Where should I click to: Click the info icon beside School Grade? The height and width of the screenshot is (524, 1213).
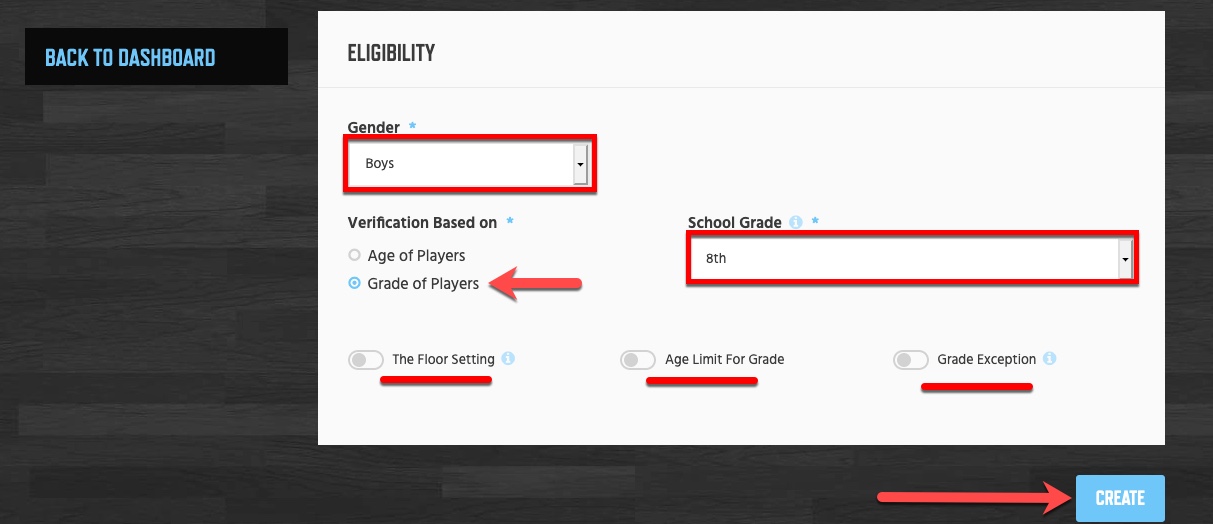(796, 223)
